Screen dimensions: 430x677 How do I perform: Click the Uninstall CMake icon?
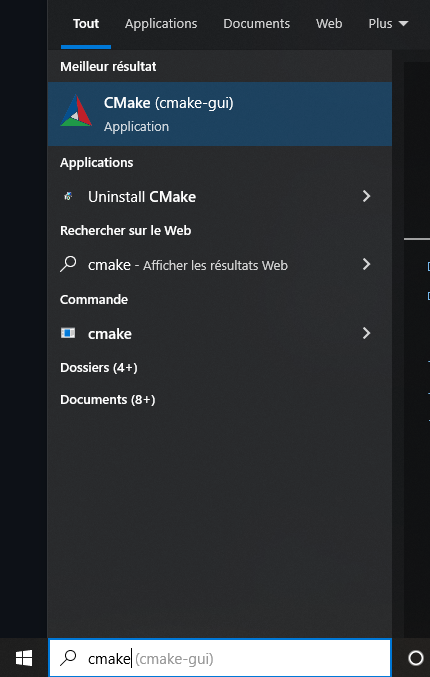(x=68, y=196)
